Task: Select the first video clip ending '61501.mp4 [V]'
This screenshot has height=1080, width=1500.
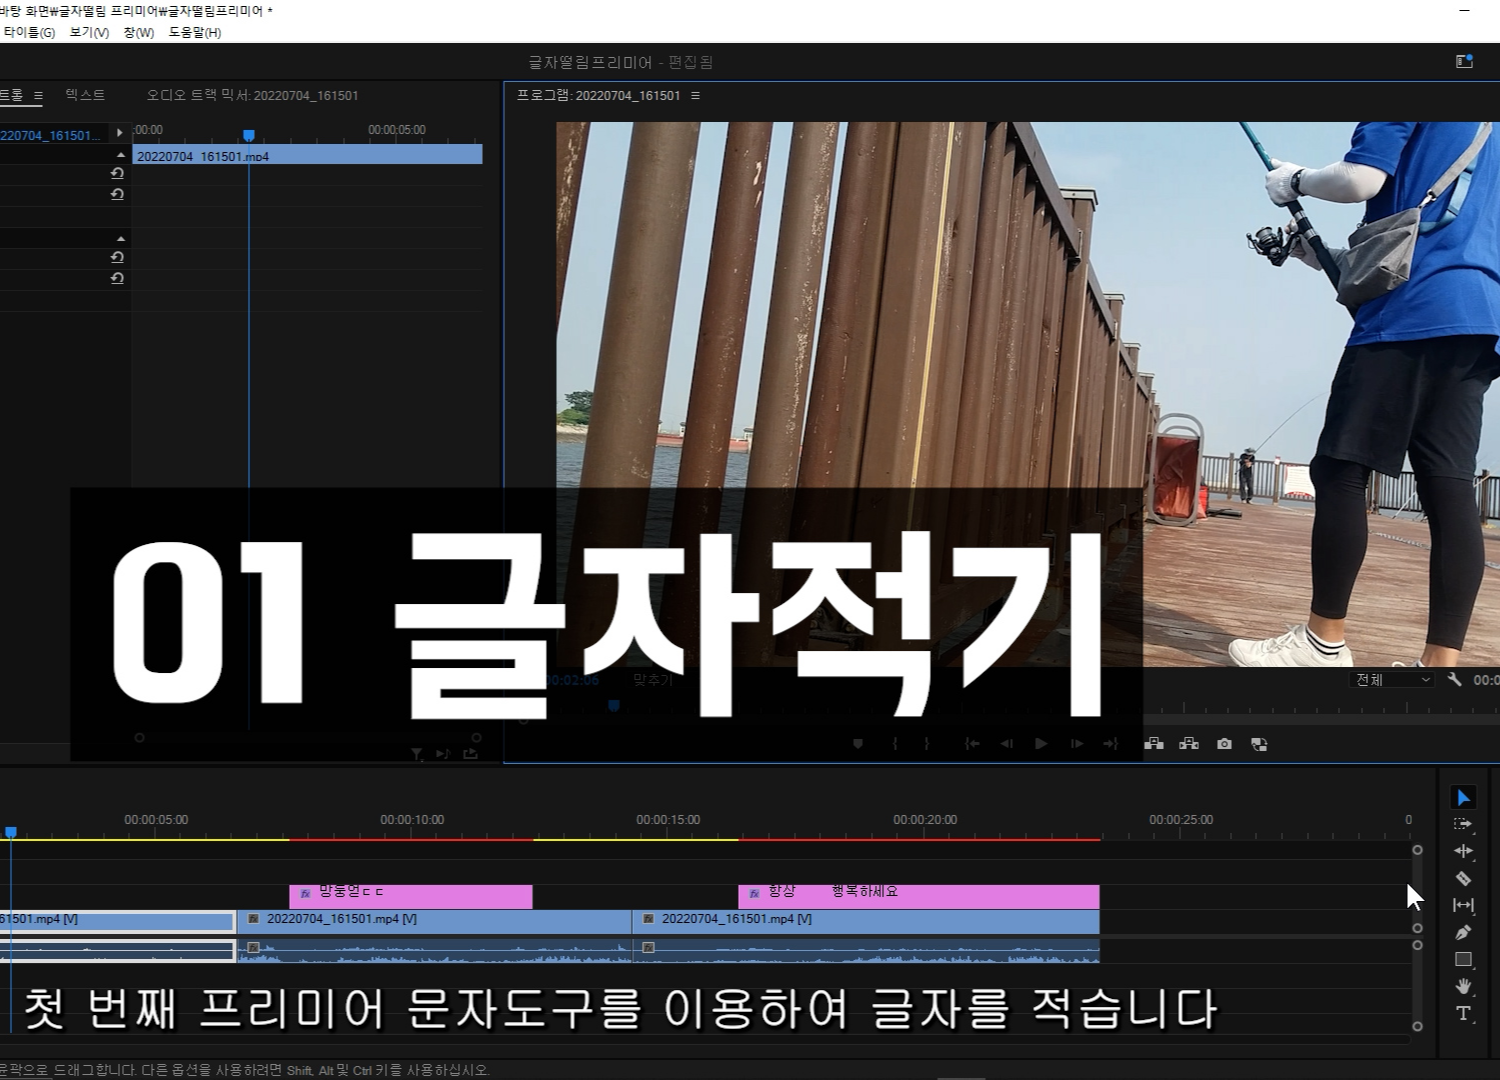Action: pyautogui.click(x=117, y=921)
